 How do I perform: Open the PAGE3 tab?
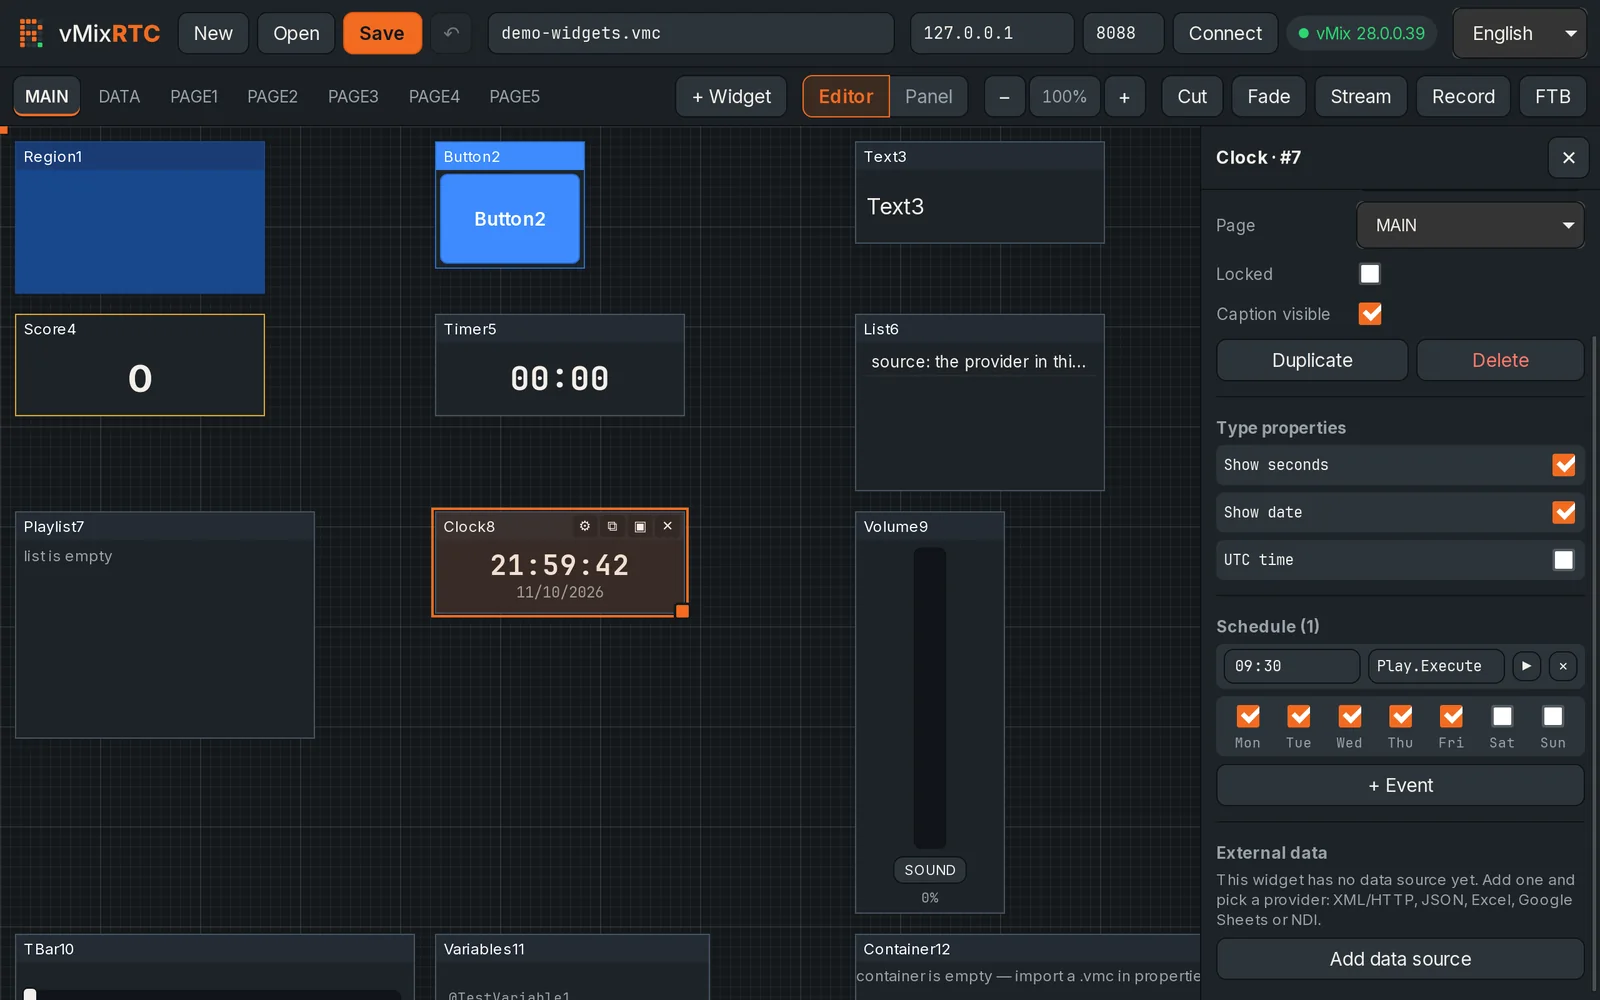[x=353, y=97]
